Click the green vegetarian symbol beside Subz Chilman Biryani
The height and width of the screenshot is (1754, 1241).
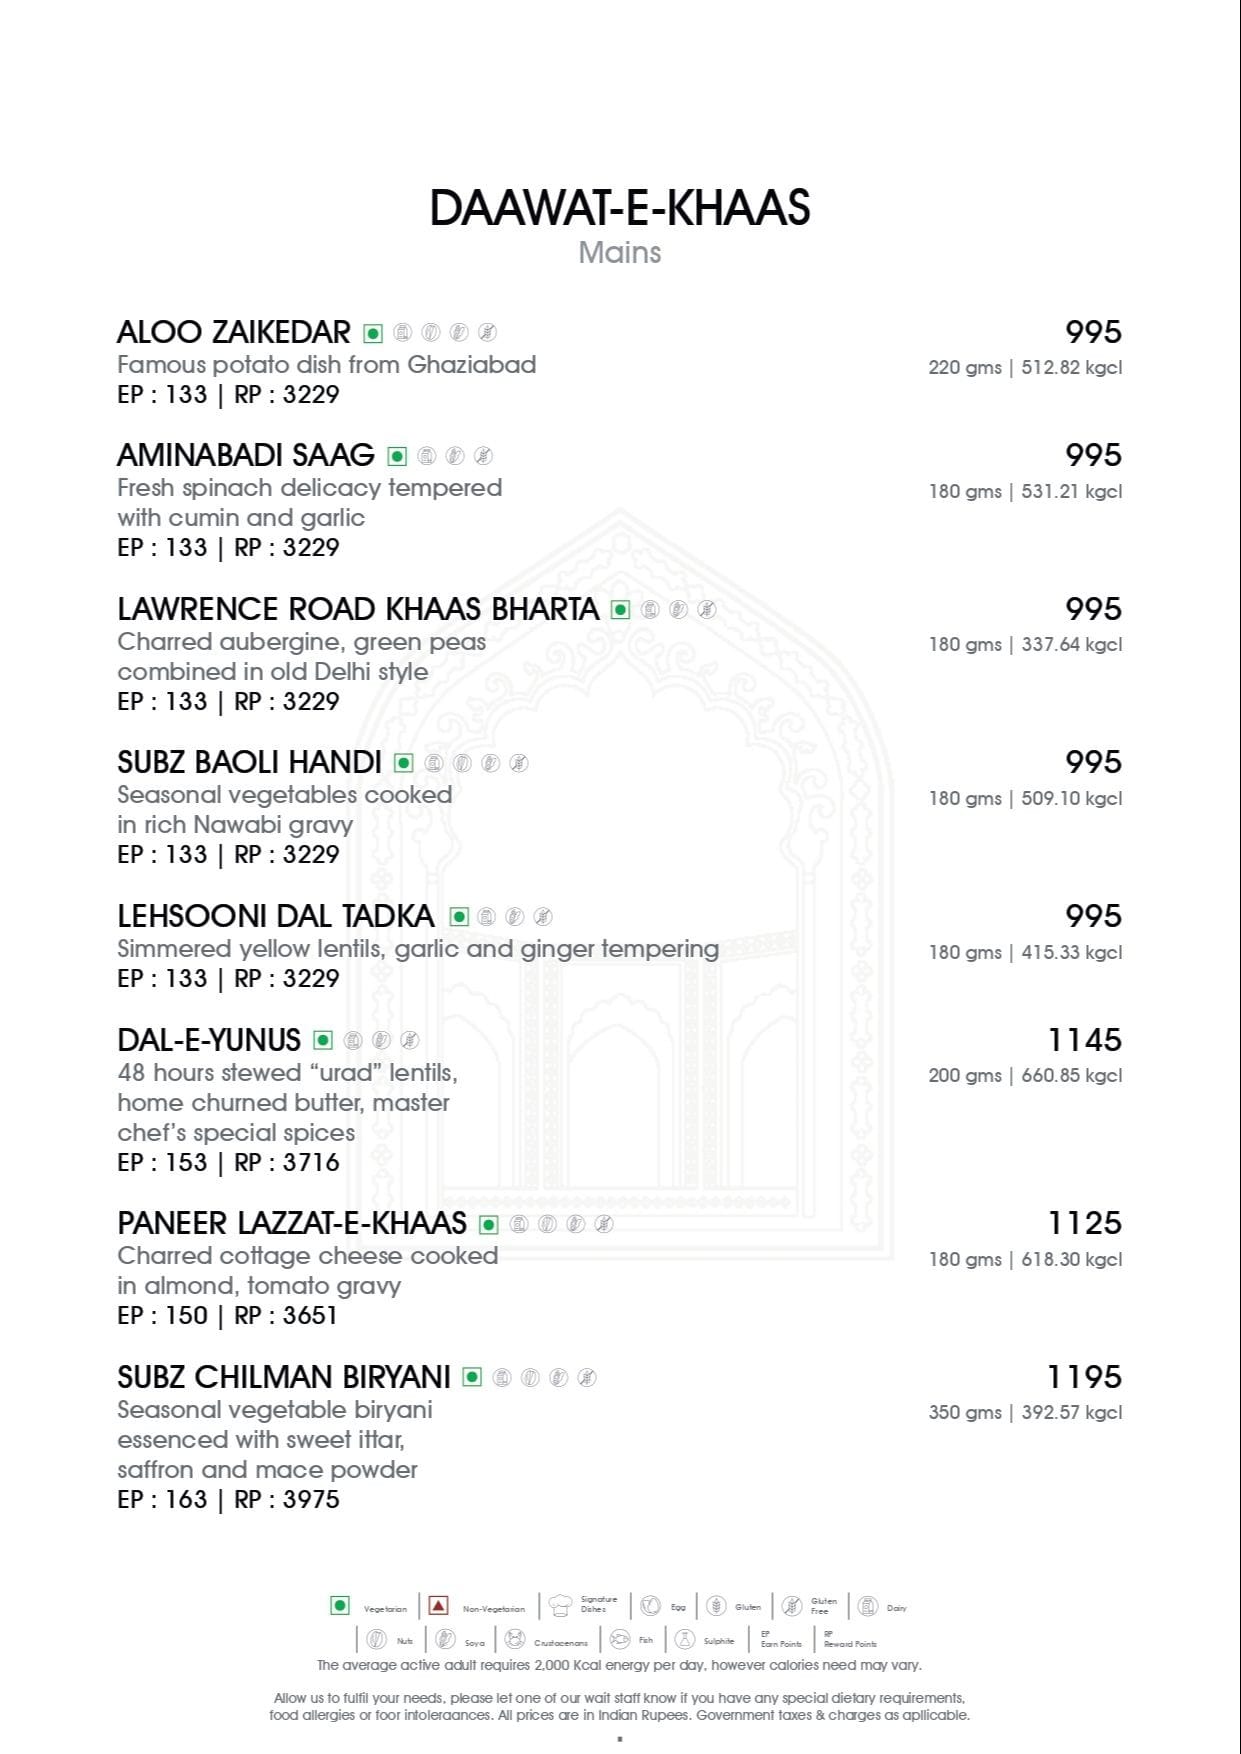coord(472,1377)
